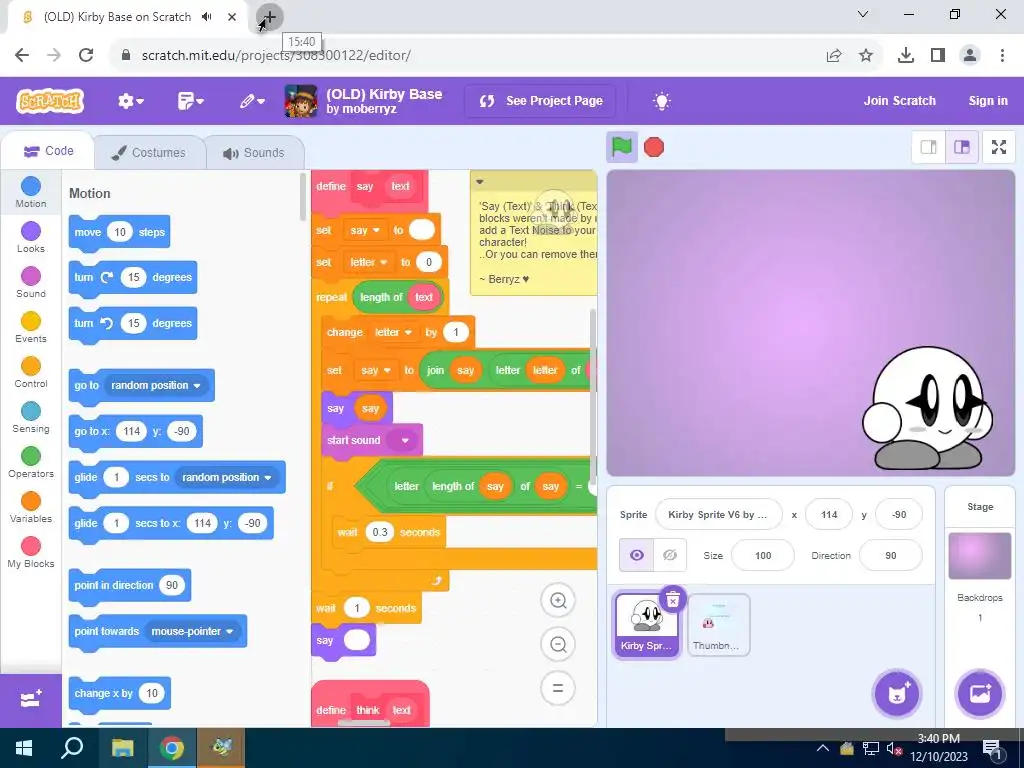This screenshot has width=1024, height=768.
Task: Select the Operators block category
Action: click(x=31, y=462)
